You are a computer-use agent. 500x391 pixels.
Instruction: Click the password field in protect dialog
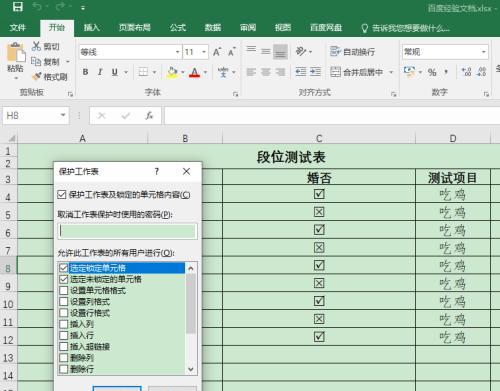coord(128,231)
